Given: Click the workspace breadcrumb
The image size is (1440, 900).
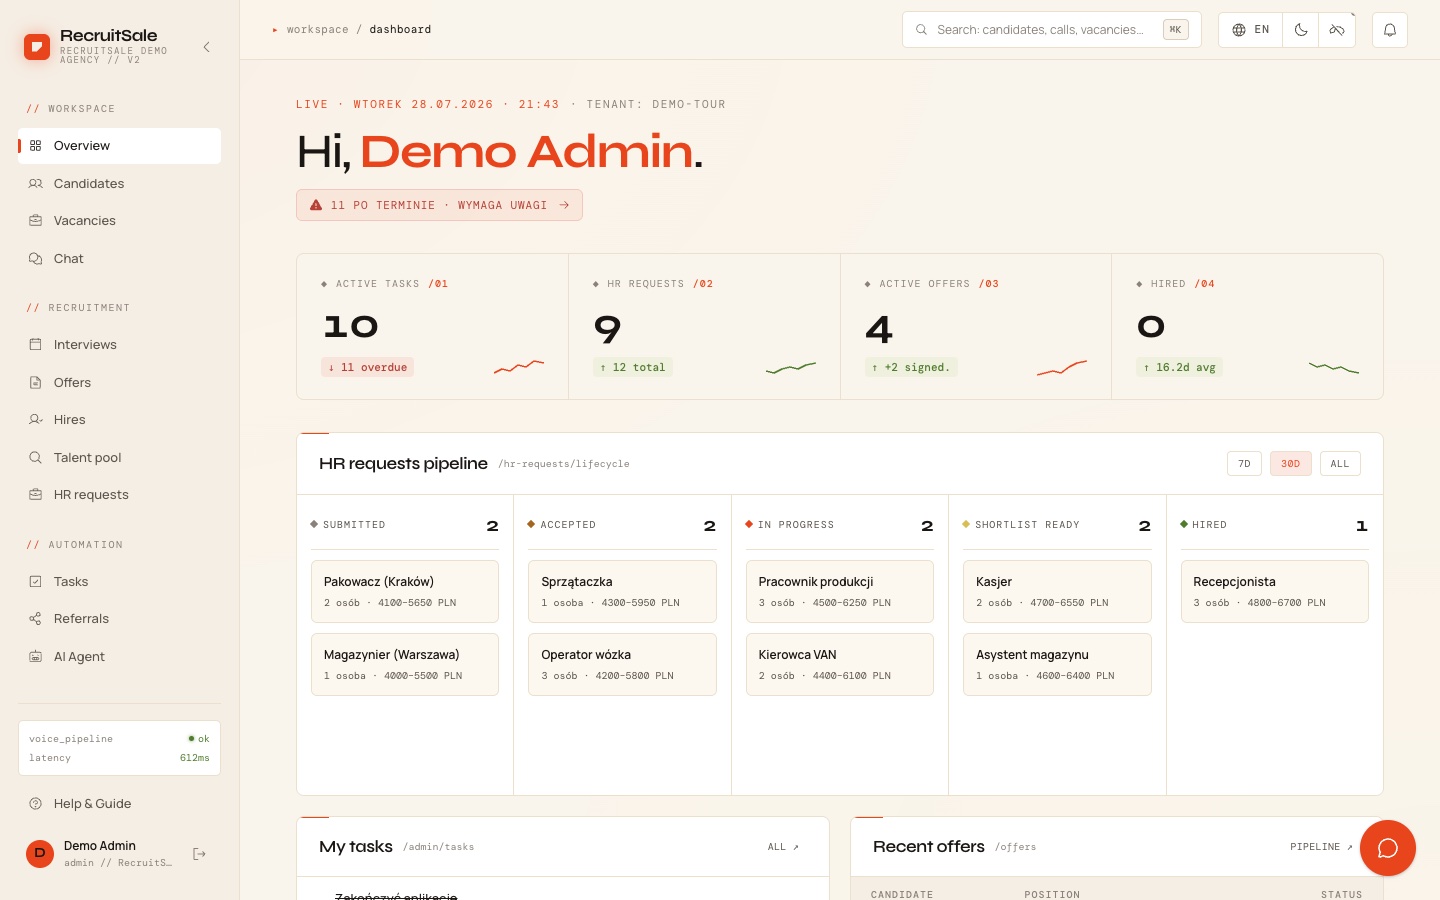Looking at the screenshot, I should [x=318, y=30].
